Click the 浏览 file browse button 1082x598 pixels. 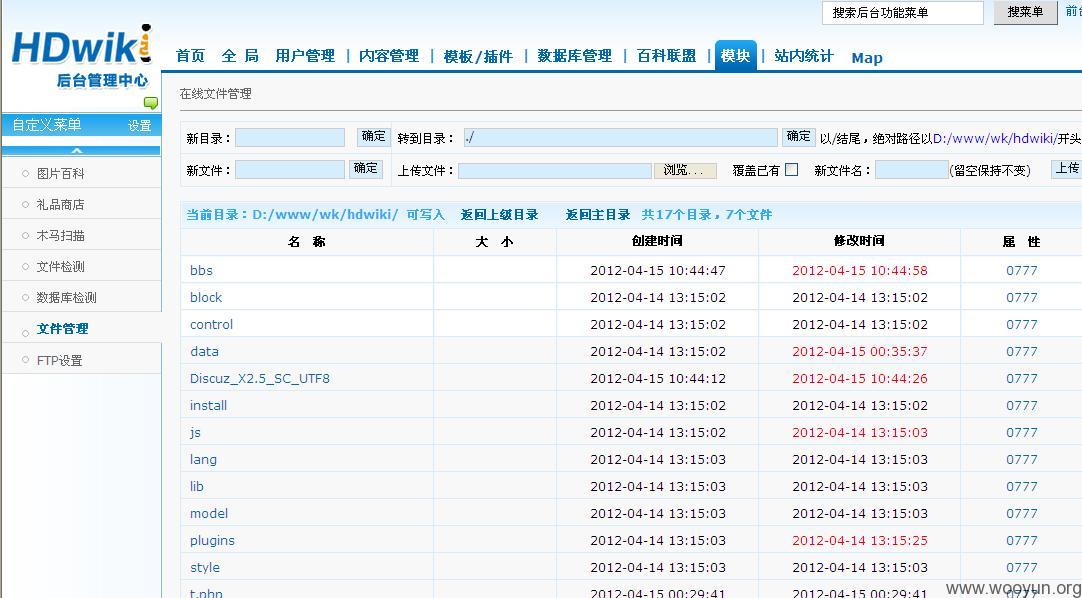coord(685,170)
